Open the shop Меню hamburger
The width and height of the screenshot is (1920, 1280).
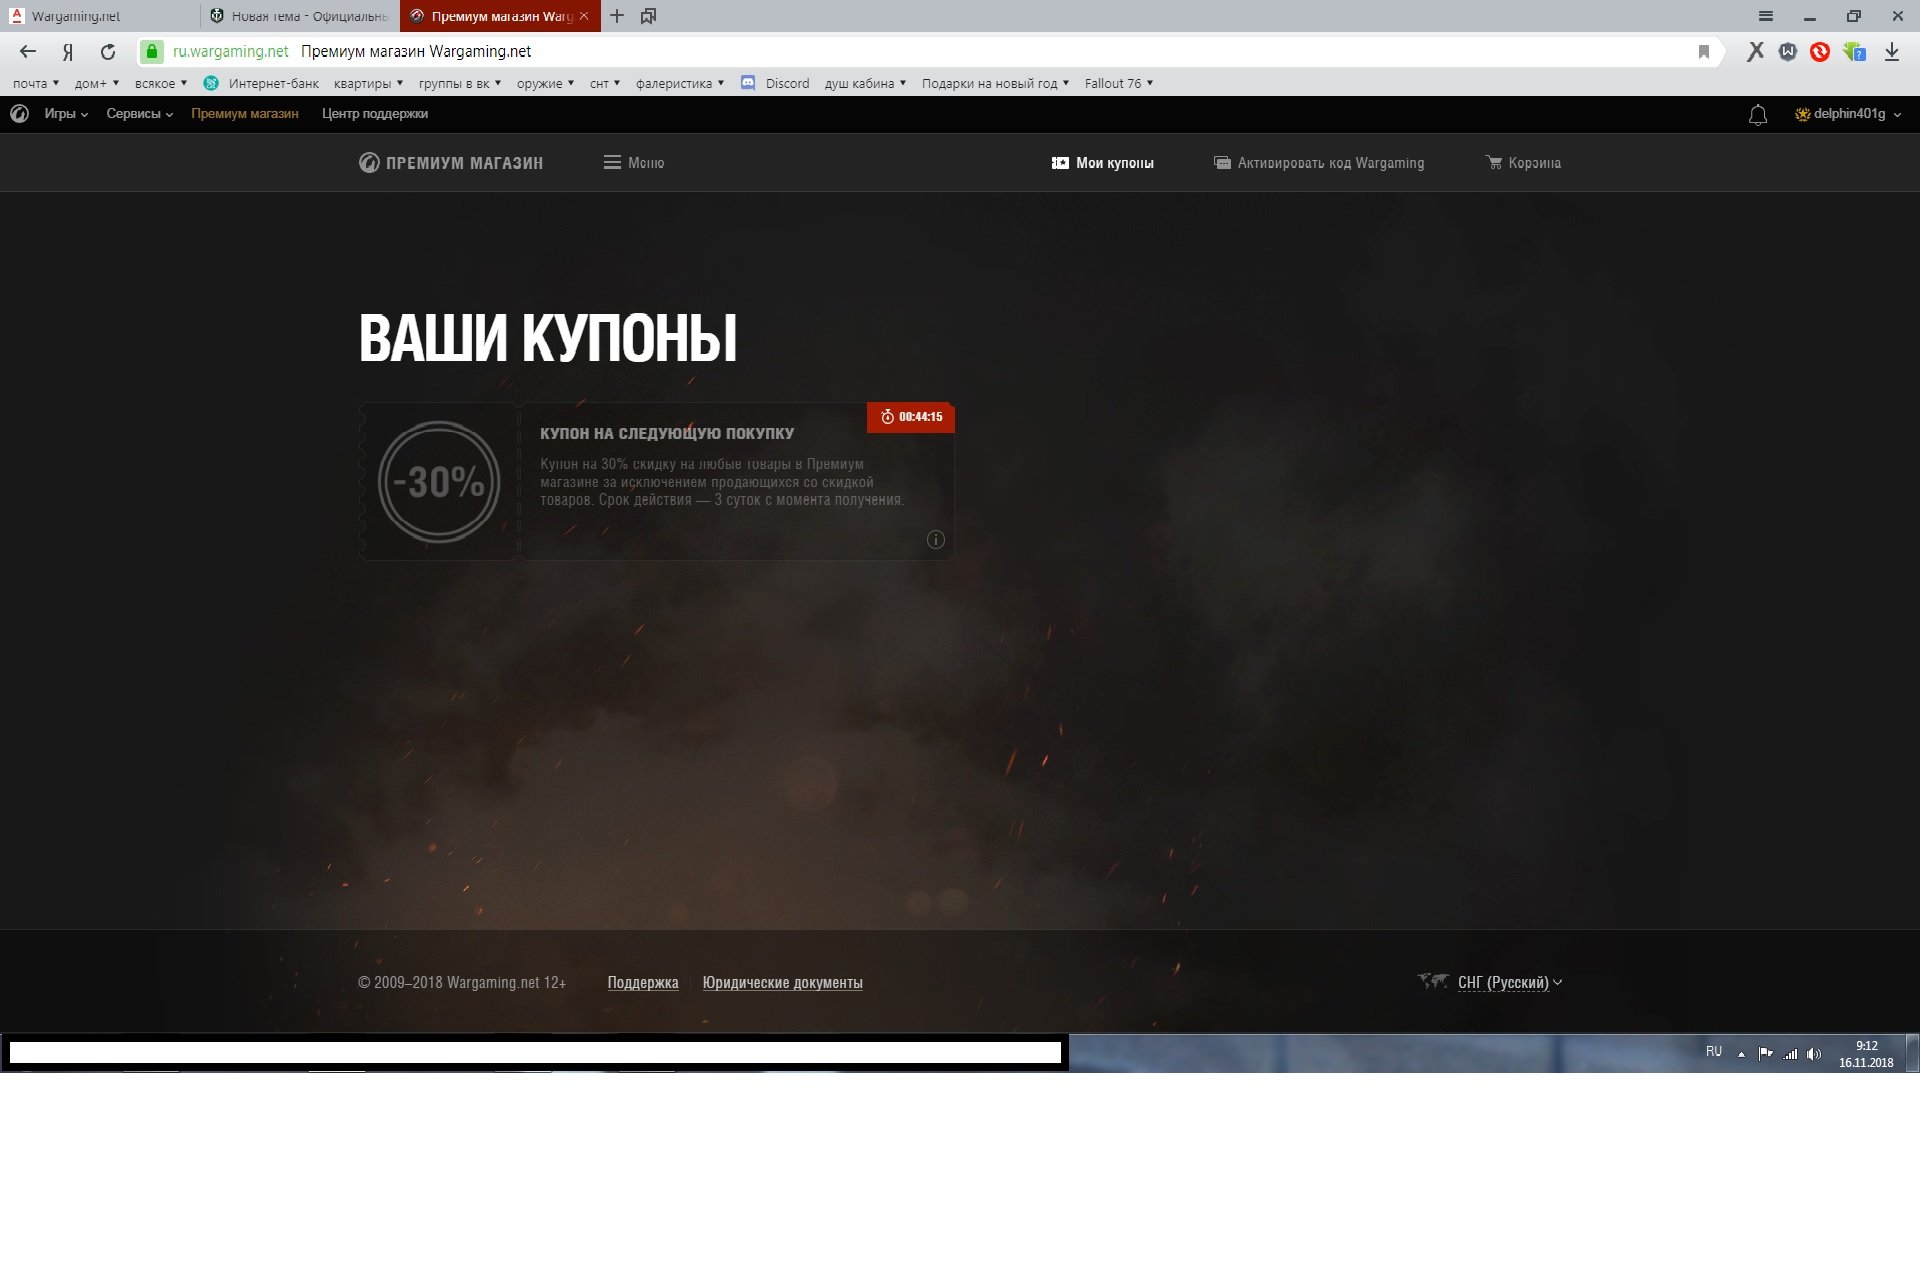pos(634,163)
